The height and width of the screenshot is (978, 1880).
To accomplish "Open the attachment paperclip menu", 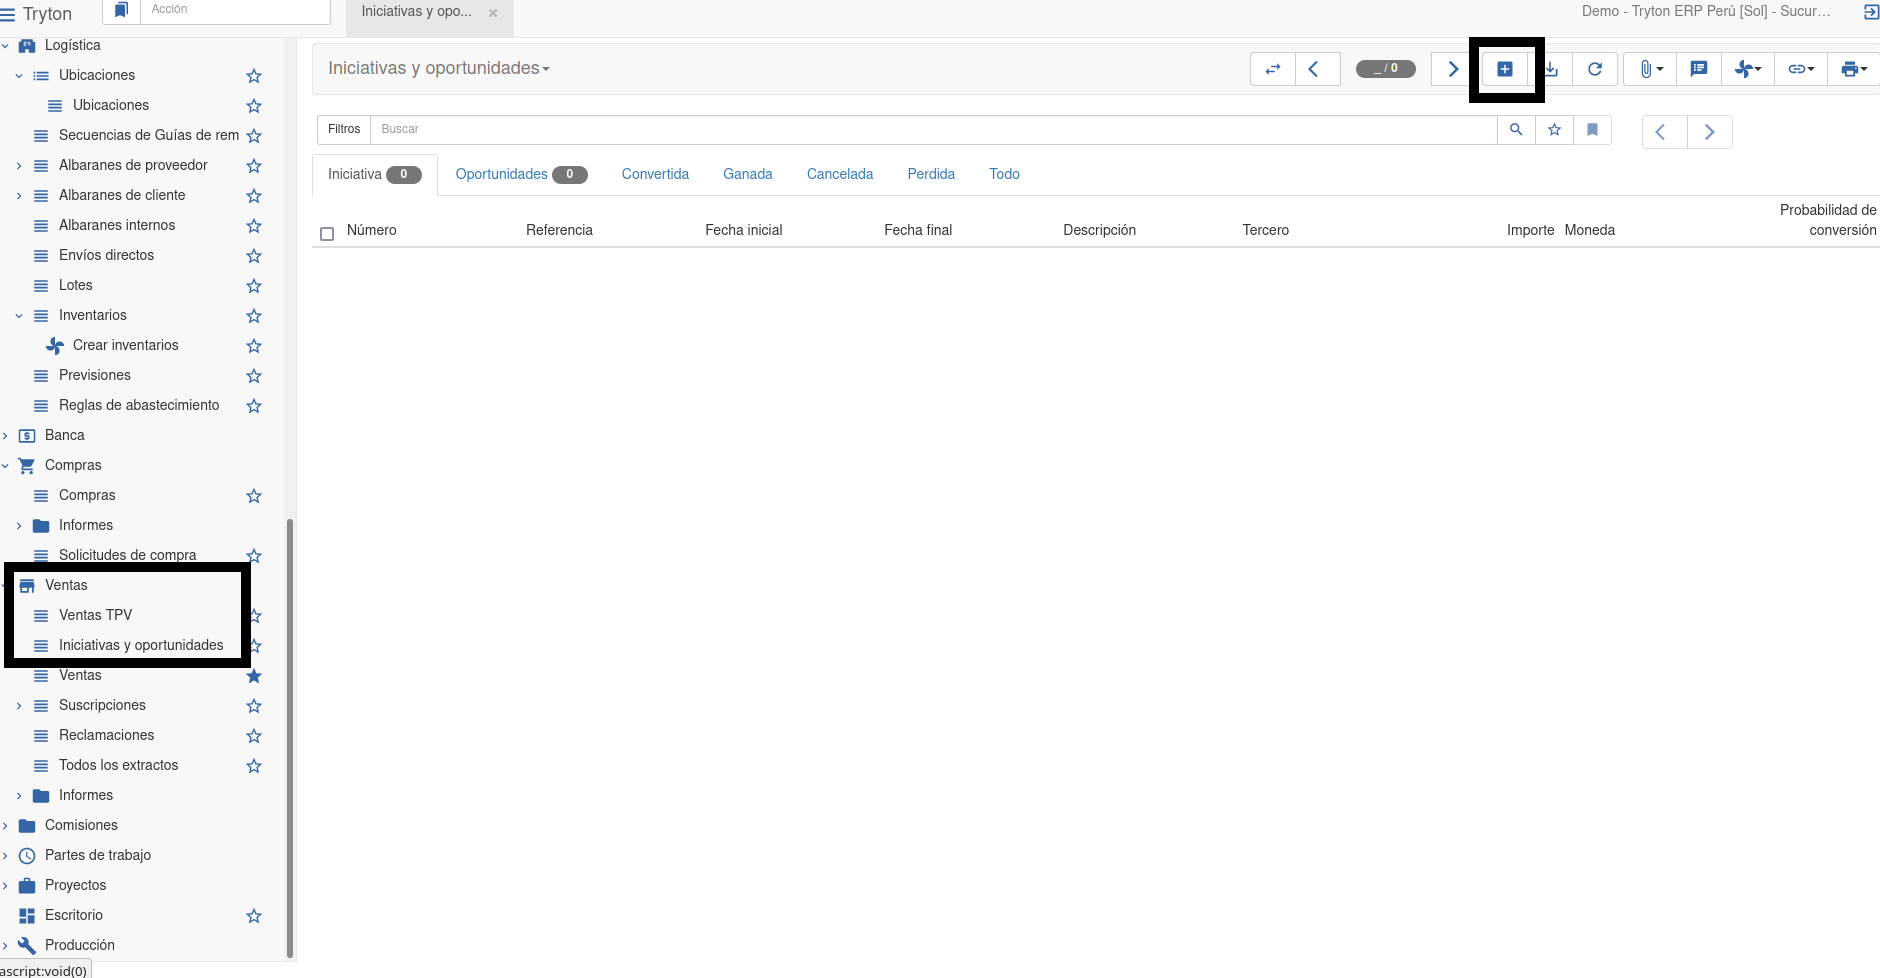I will (1650, 69).
